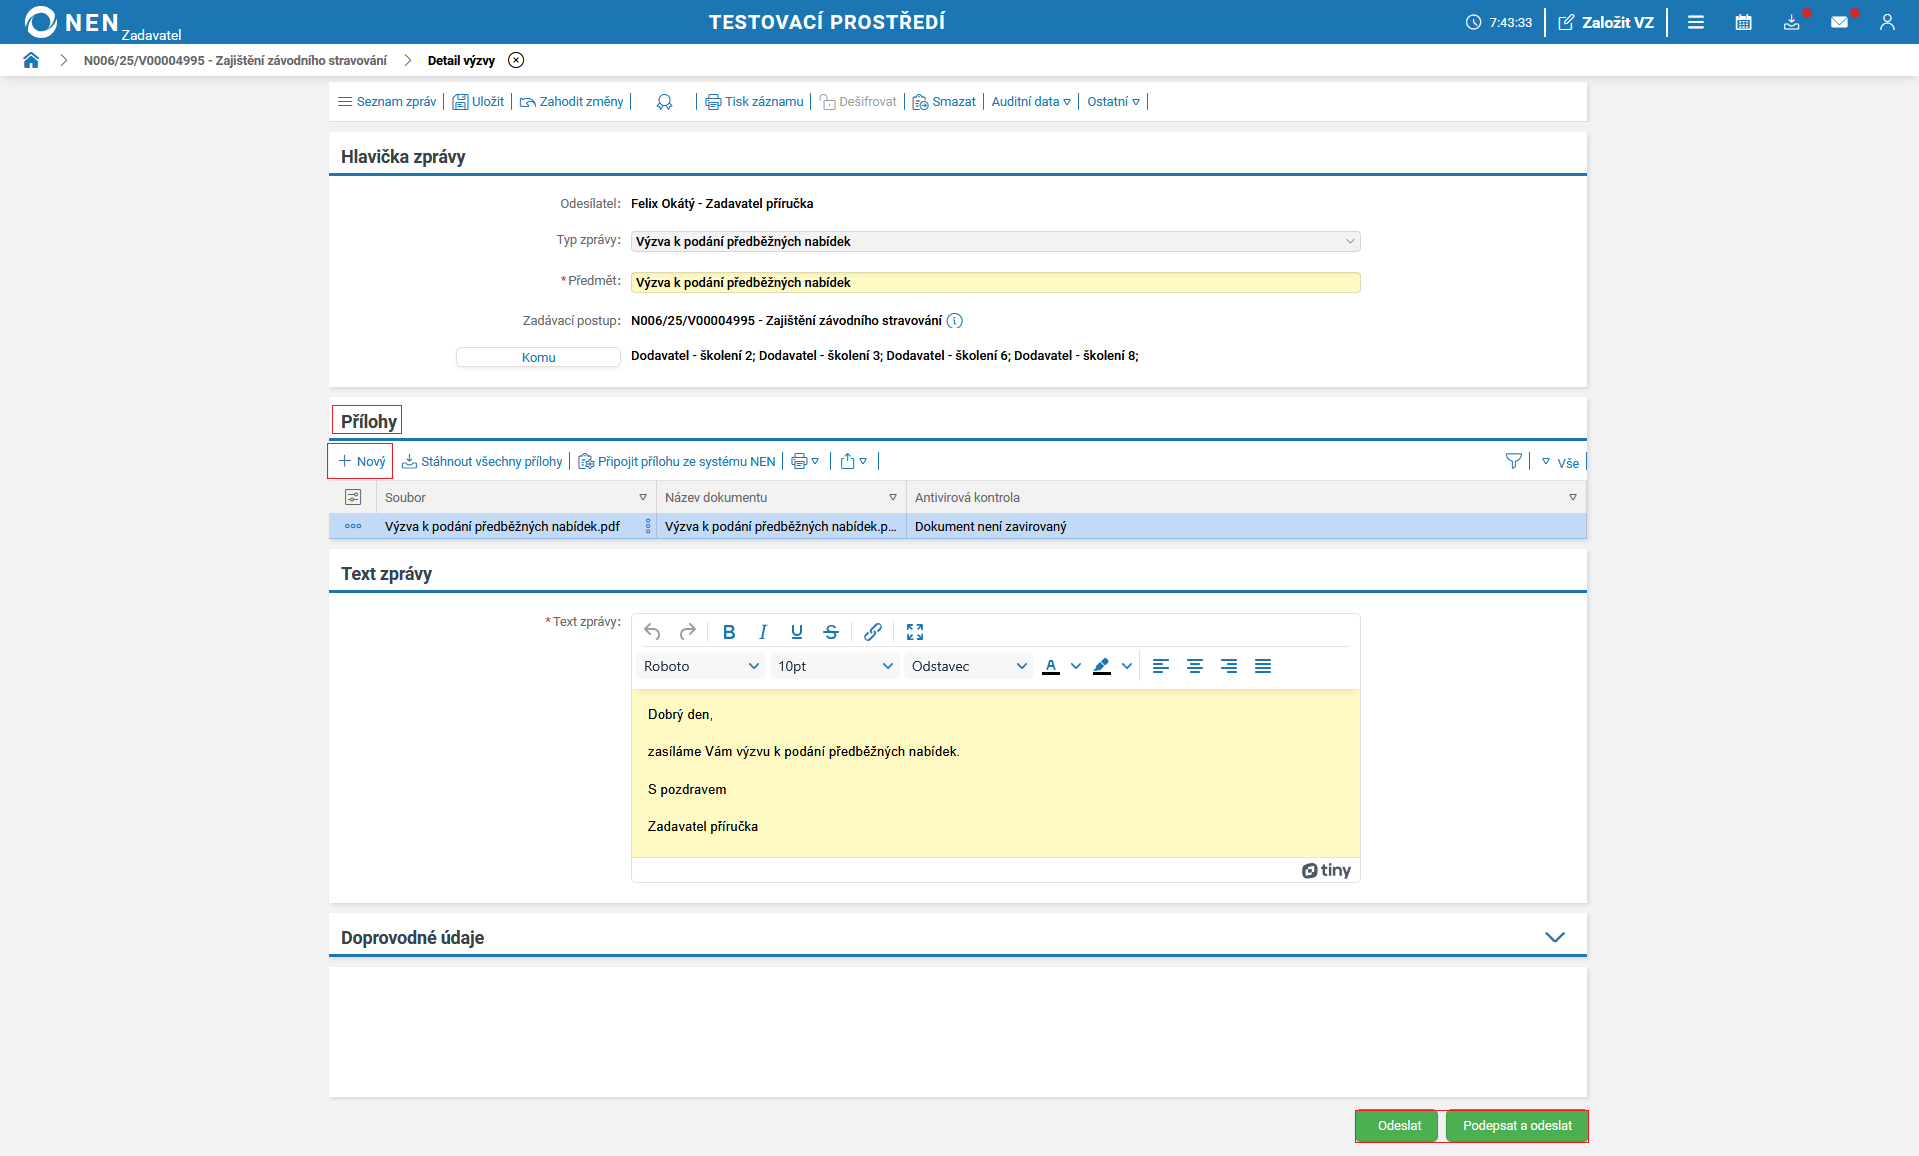Screen dimensions: 1919x1156
Task: Toggle strikethrough formatting in editor
Action: (x=830, y=632)
